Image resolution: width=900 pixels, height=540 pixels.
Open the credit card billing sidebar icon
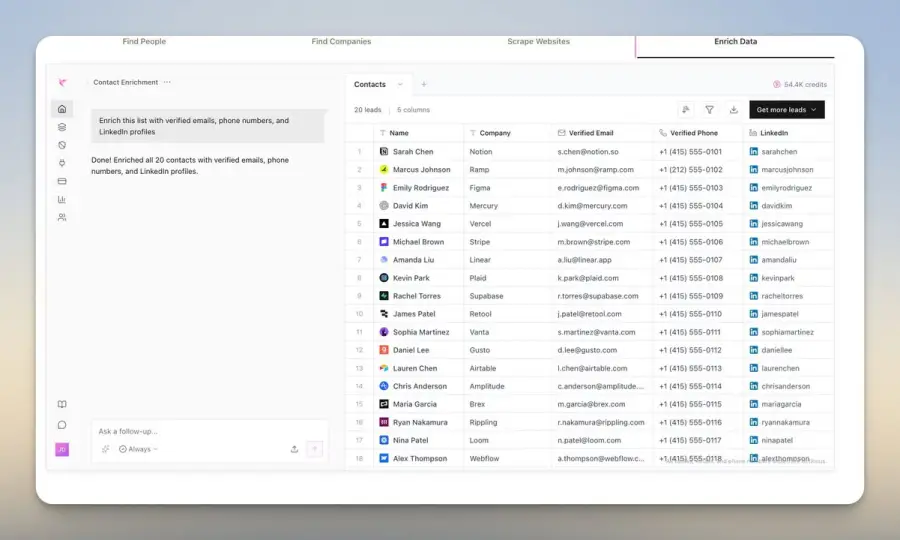point(62,181)
